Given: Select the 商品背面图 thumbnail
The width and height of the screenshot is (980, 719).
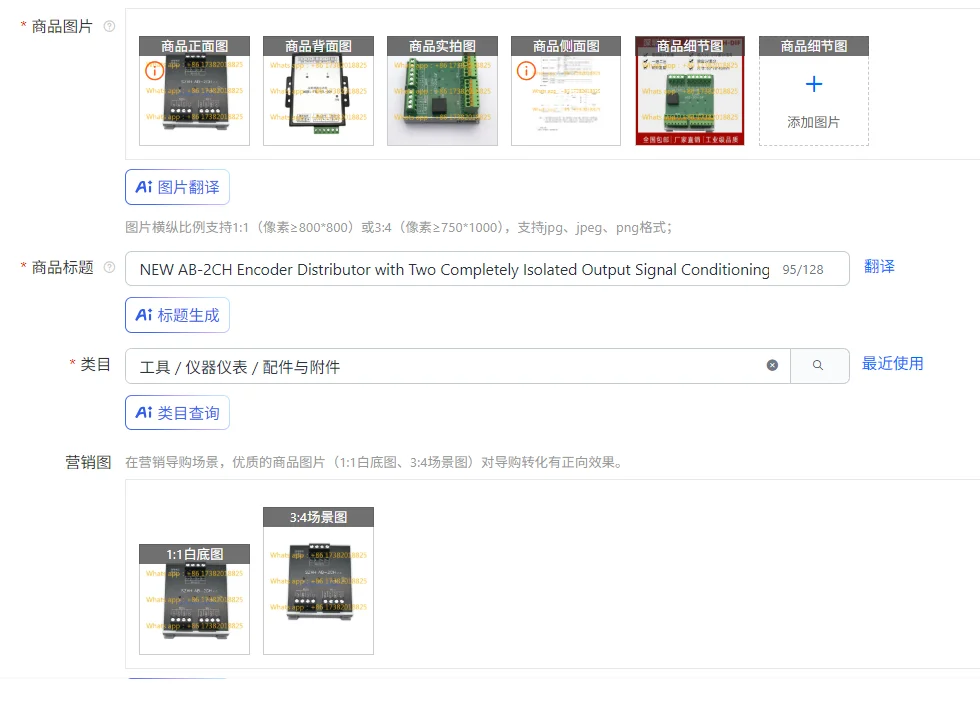Looking at the screenshot, I should pos(318,91).
